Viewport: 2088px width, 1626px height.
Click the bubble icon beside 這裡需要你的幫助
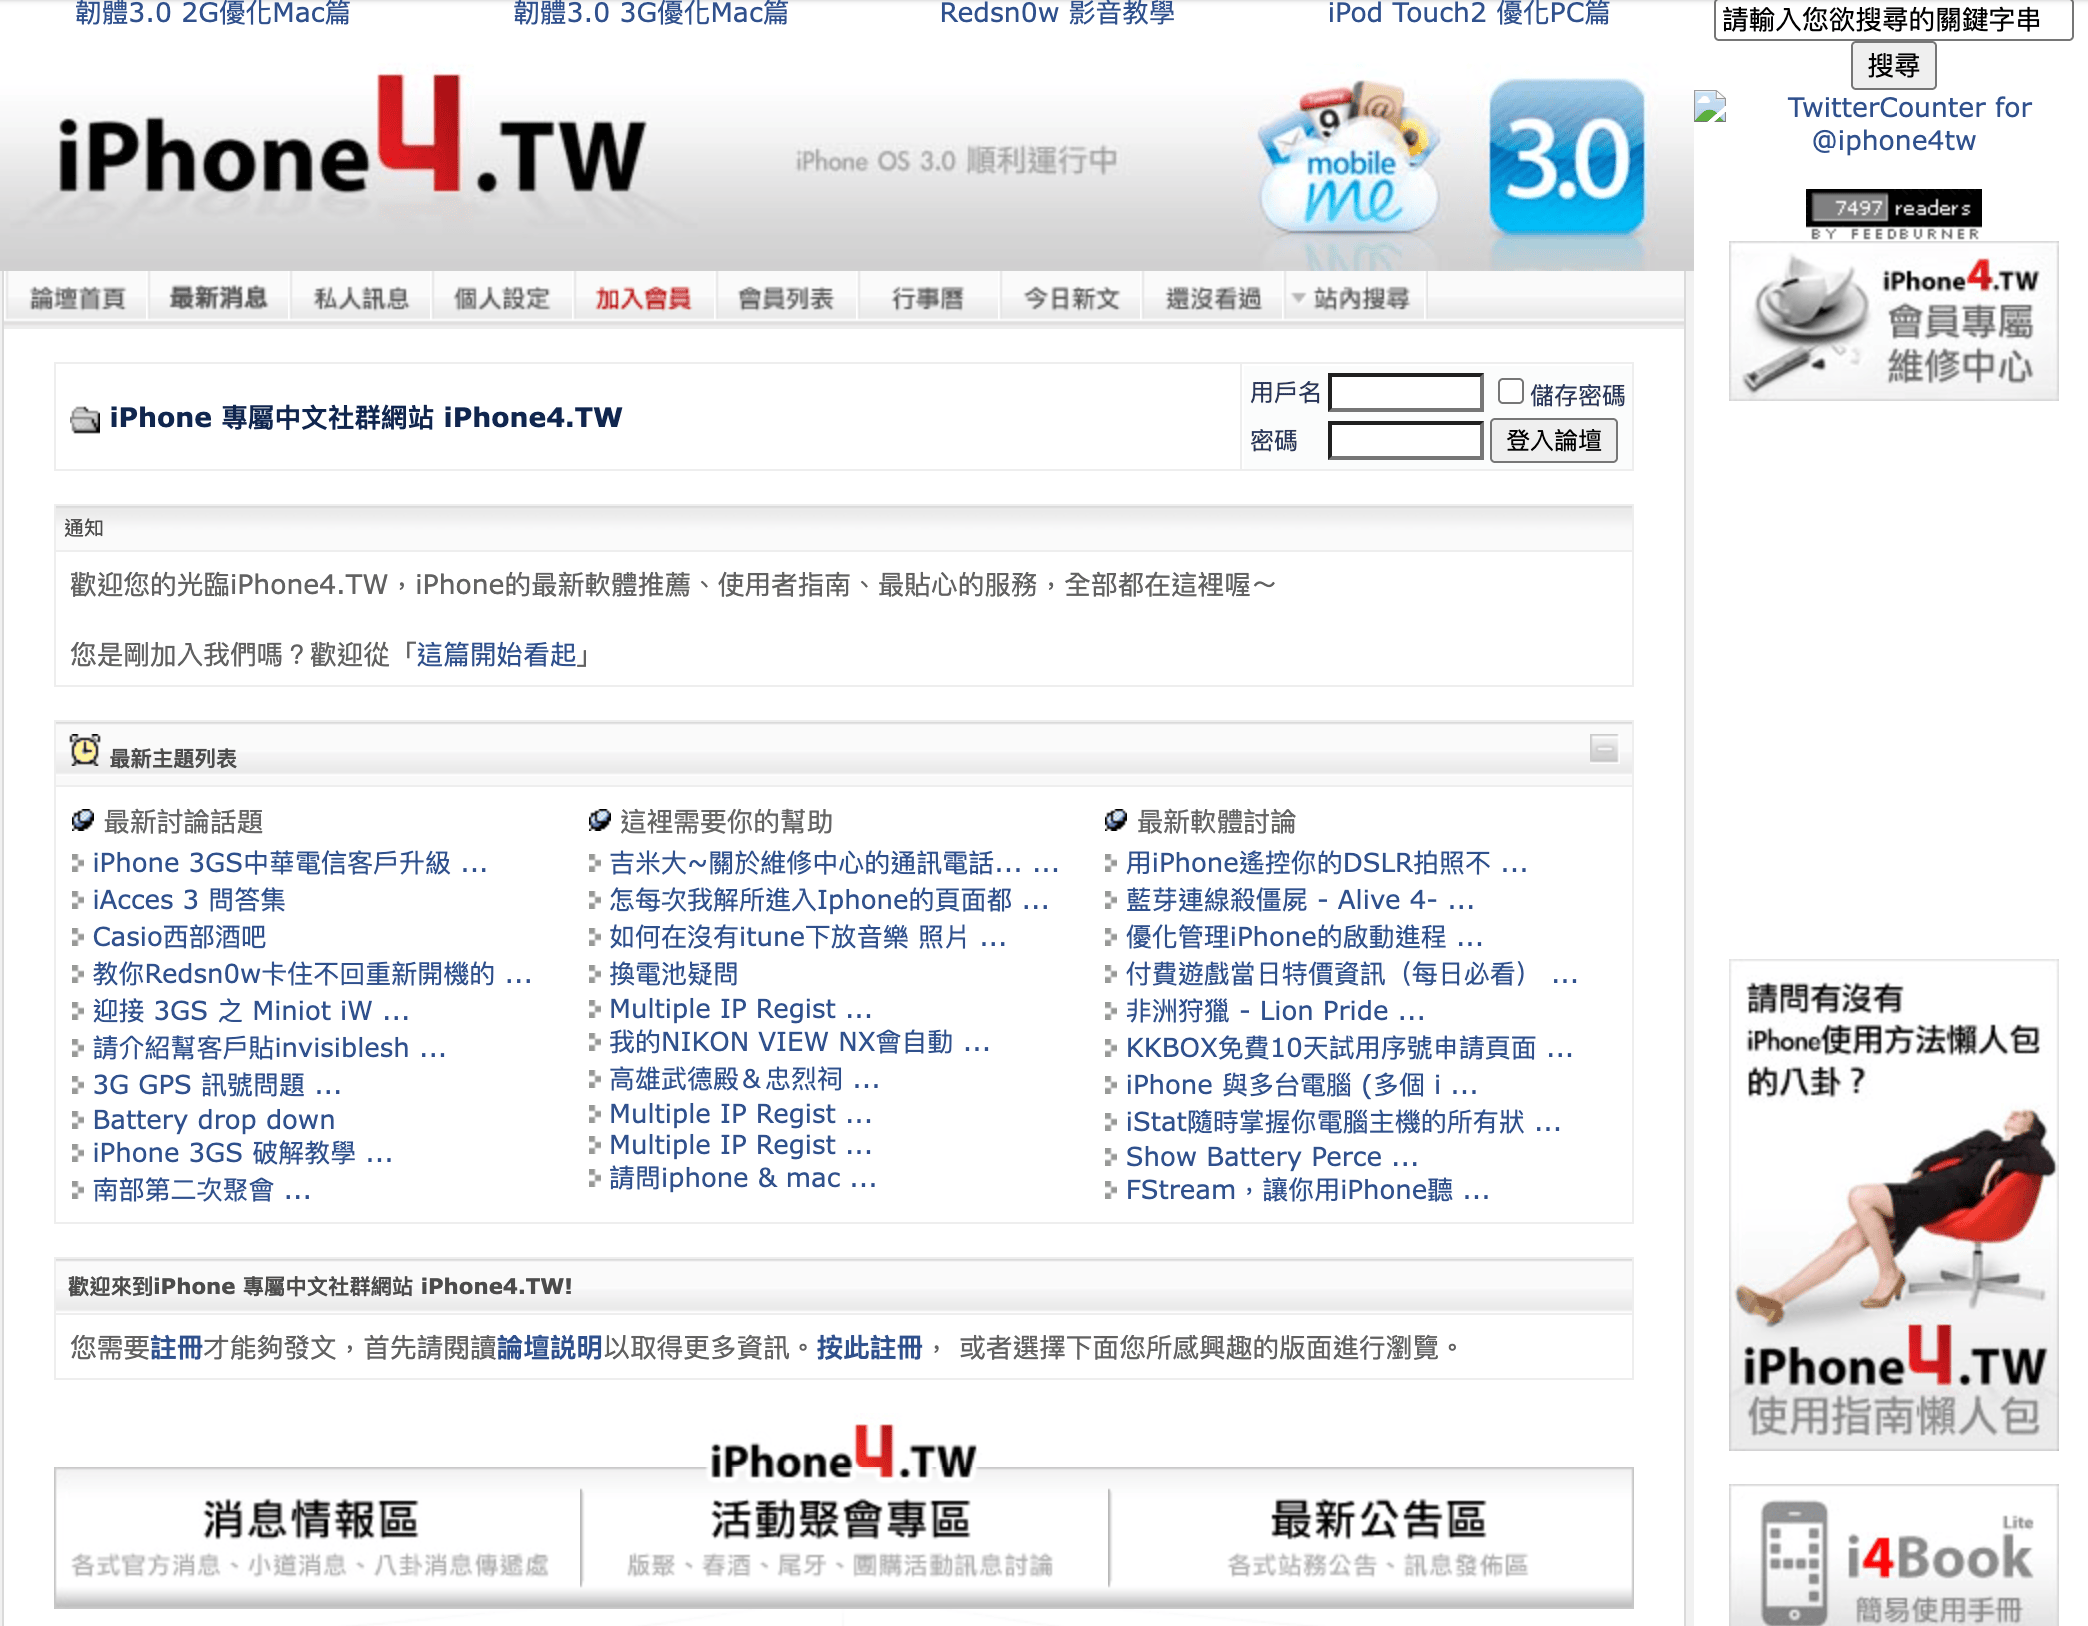(600, 821)
